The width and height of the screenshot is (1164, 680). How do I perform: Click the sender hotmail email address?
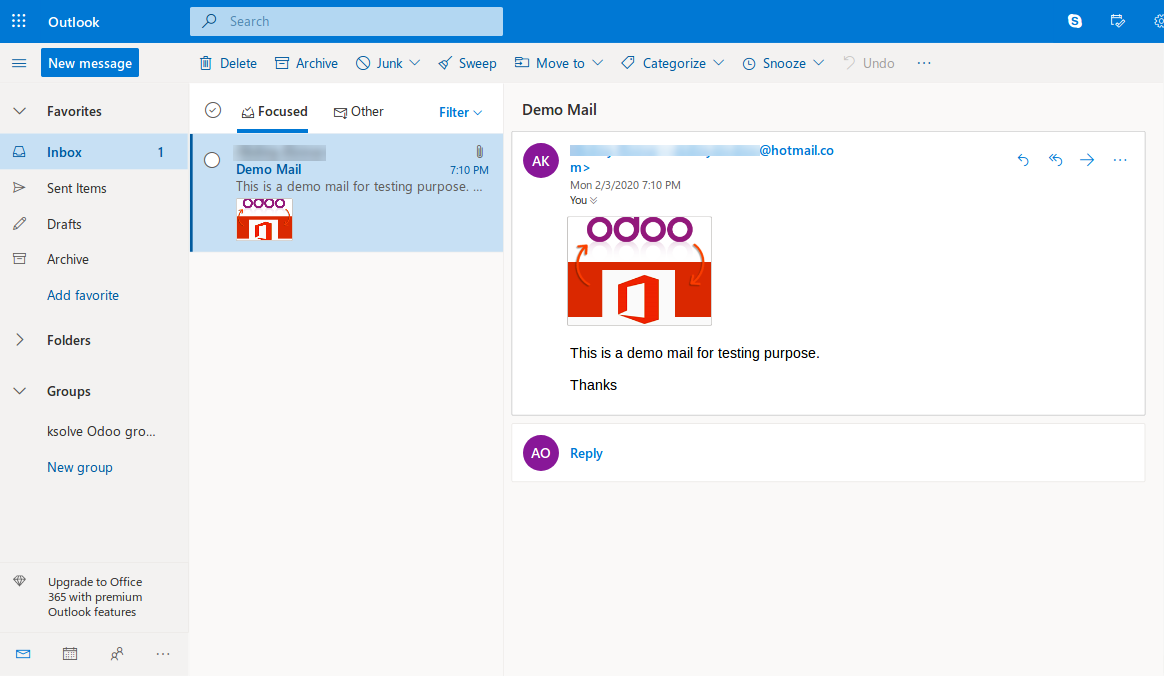[702, 158]
